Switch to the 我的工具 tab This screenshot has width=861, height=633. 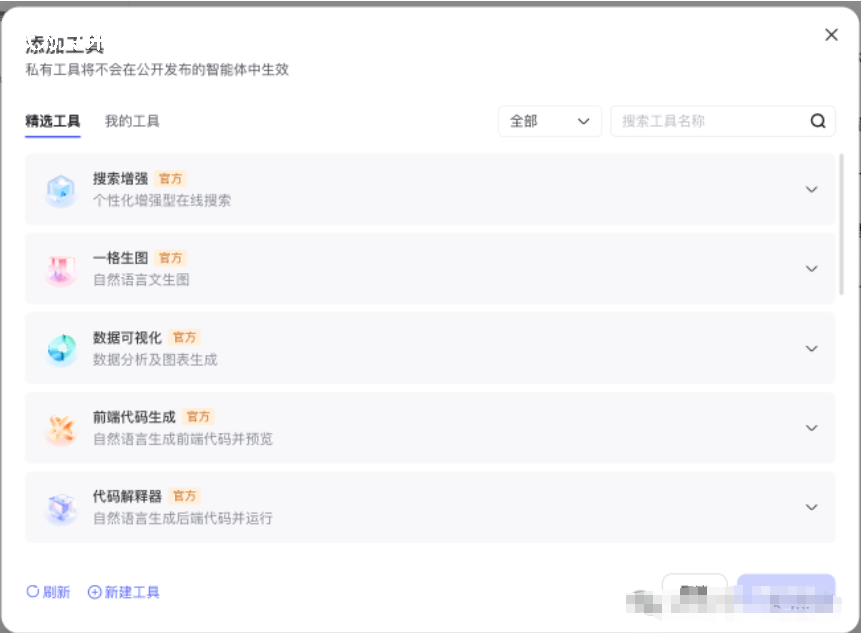pos(132,121)
